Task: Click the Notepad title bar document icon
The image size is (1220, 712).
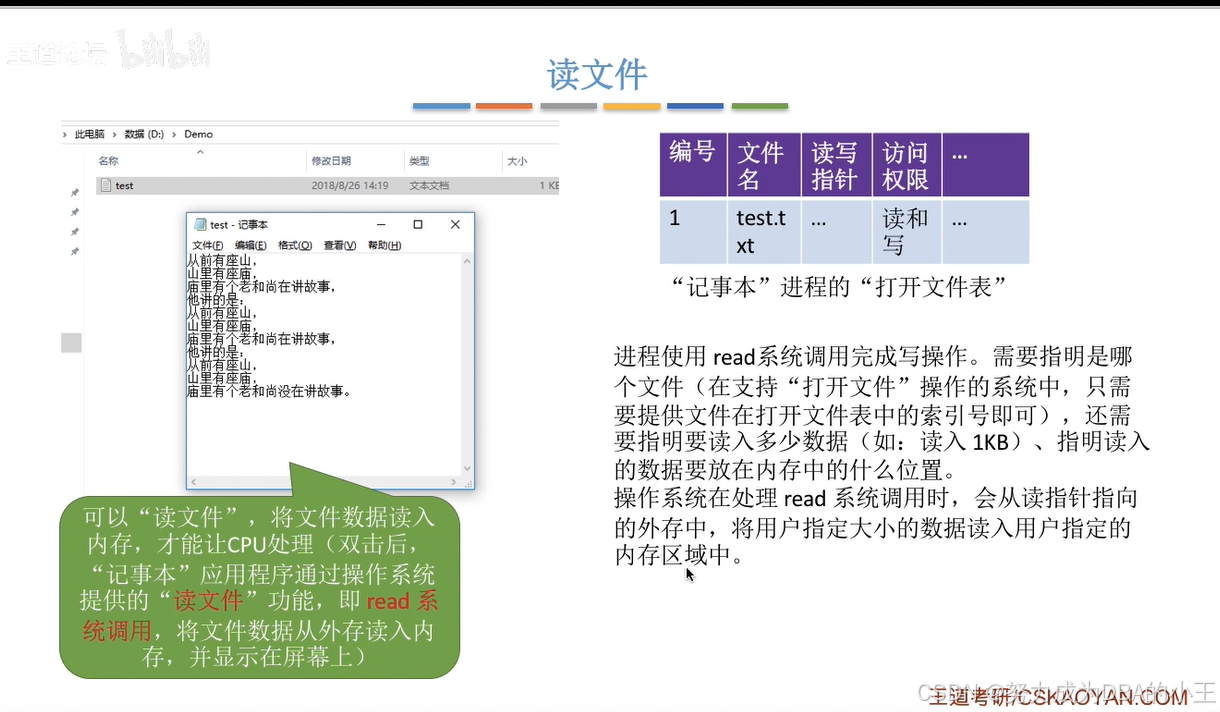Action: [x=200, y=225]
